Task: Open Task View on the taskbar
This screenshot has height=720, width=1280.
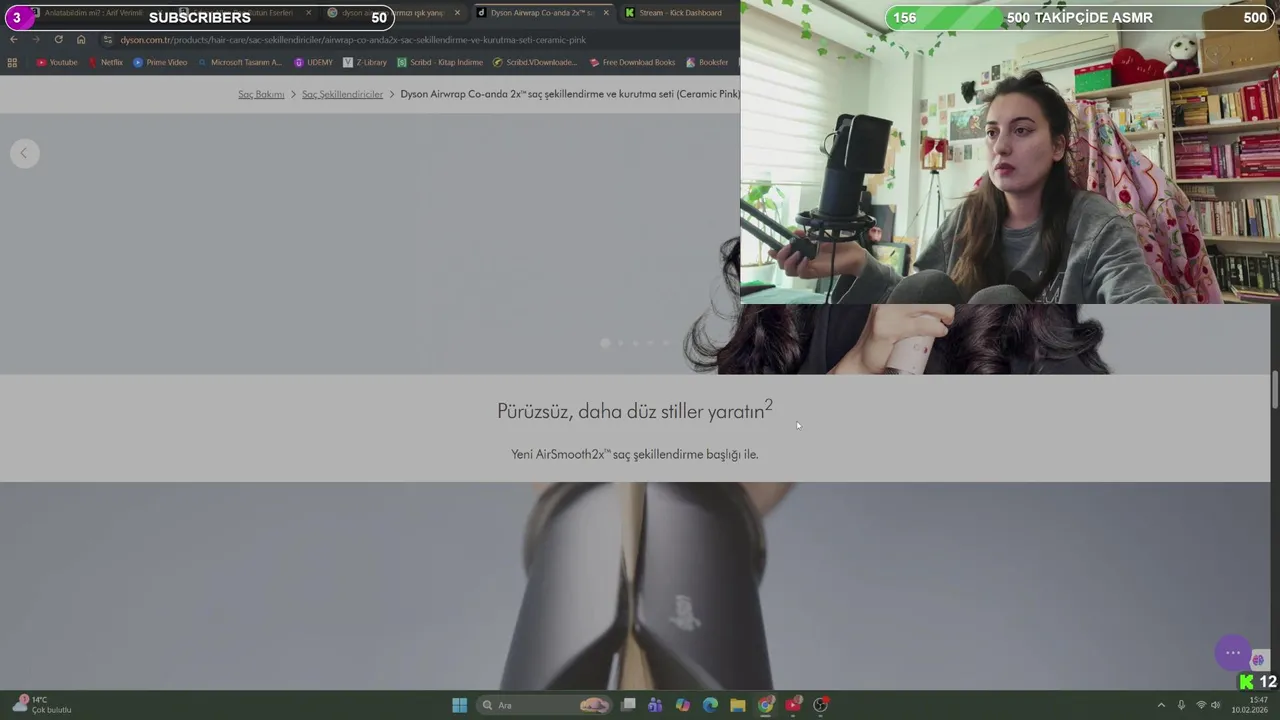Action: pos(628,705)
